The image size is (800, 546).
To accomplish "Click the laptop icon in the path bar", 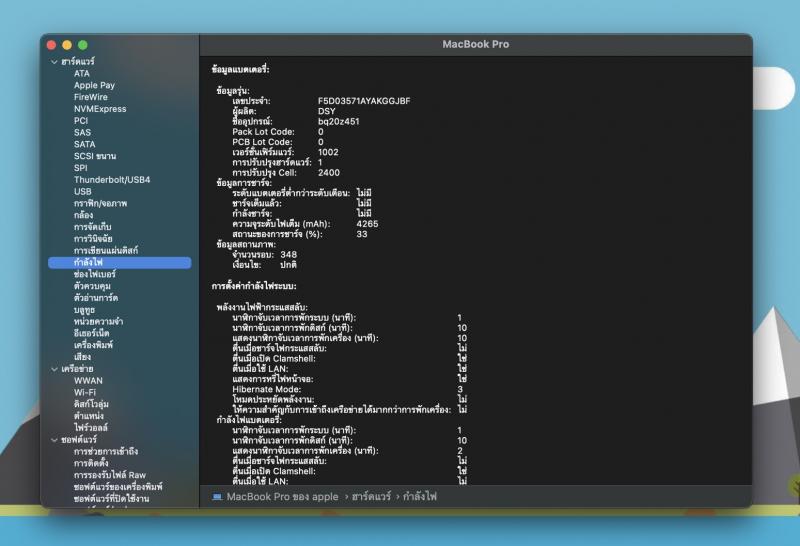I will (x=217, y=496).
